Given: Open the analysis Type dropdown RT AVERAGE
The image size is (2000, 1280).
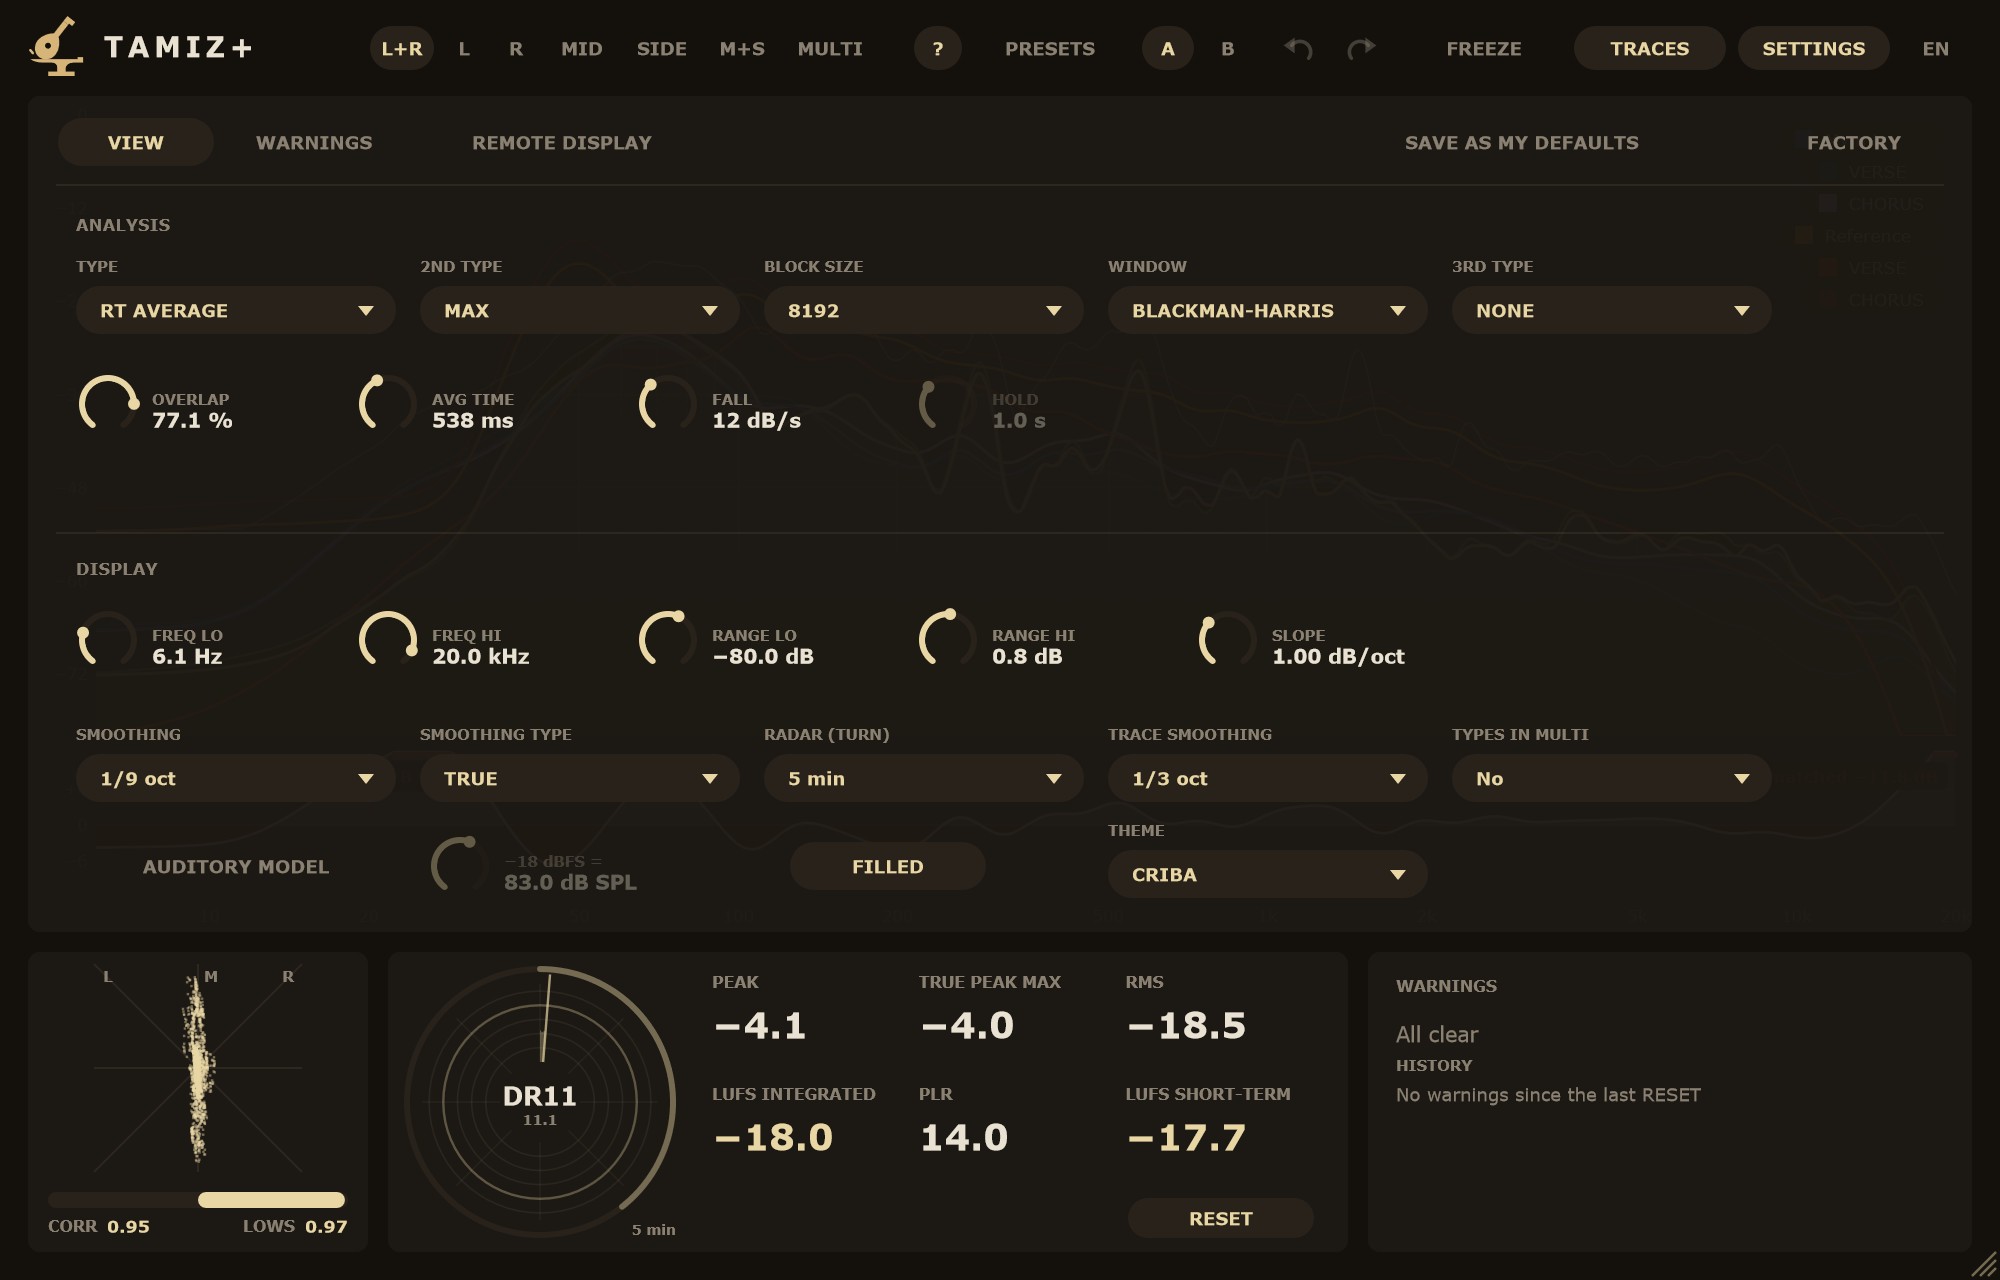Looking at the screenshot, I should pos(236,310).
